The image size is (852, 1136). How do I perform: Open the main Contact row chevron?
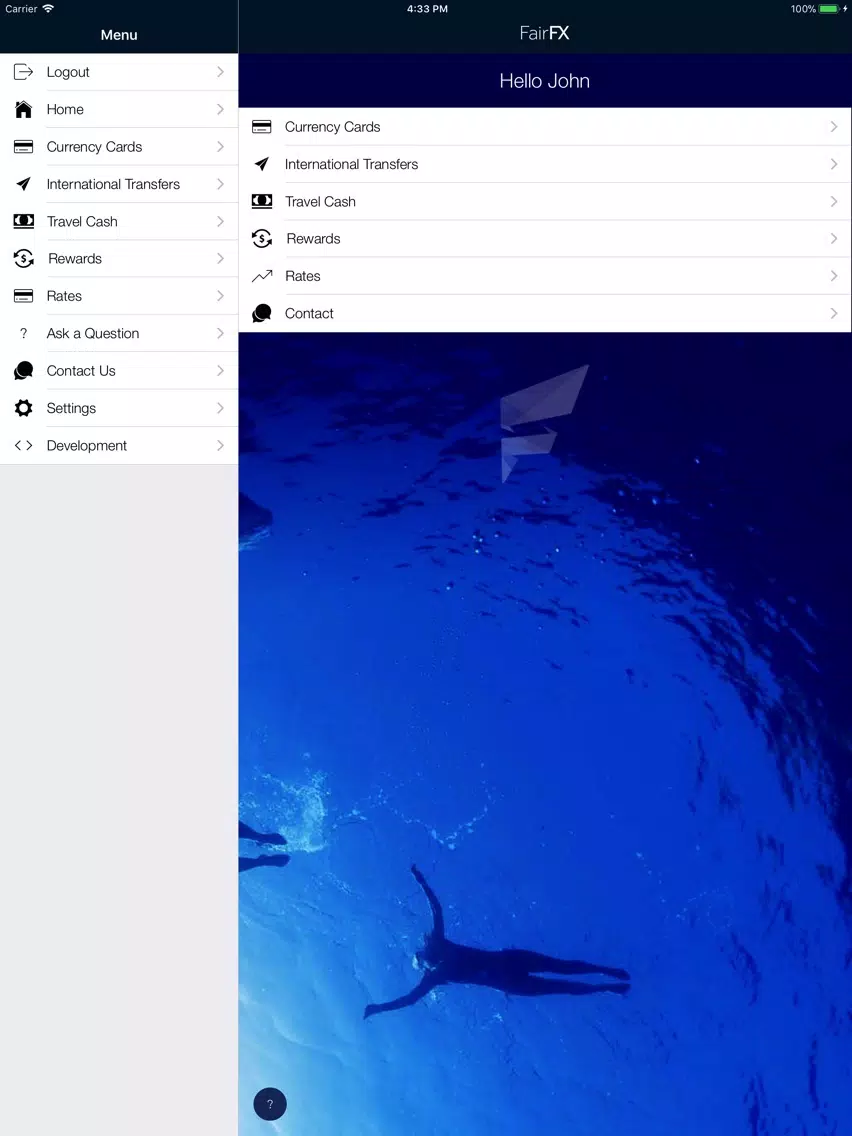[x=834, y=314]
